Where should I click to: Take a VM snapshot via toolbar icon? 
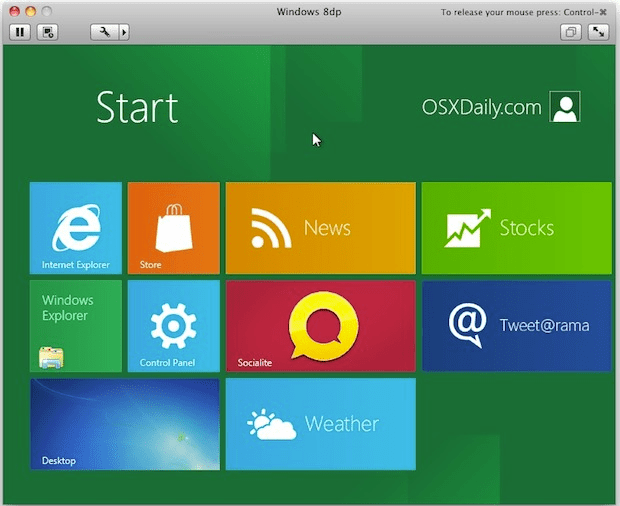(47, 32)
